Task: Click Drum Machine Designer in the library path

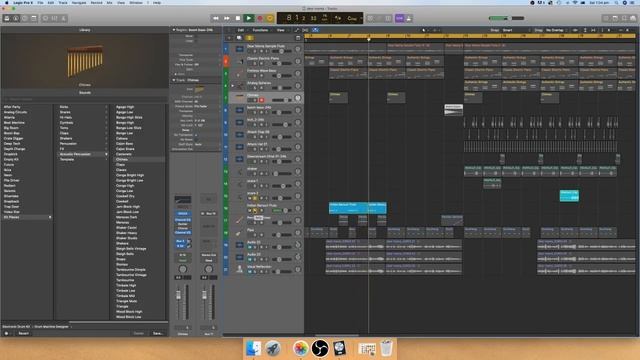Action: (x=52, y=327)
